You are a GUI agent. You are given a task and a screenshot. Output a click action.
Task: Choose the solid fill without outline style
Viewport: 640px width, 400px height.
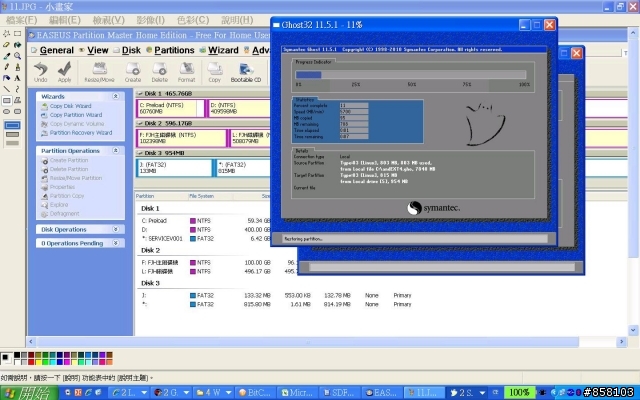[12, 143]
